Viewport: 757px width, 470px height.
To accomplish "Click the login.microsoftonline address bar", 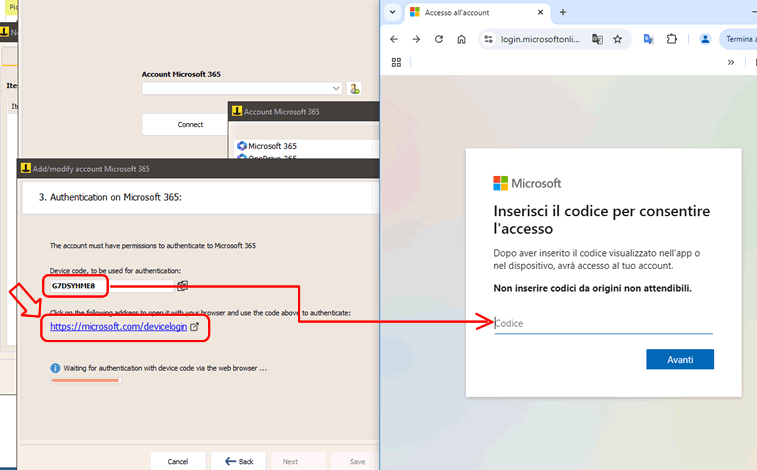I will [540, 39].
